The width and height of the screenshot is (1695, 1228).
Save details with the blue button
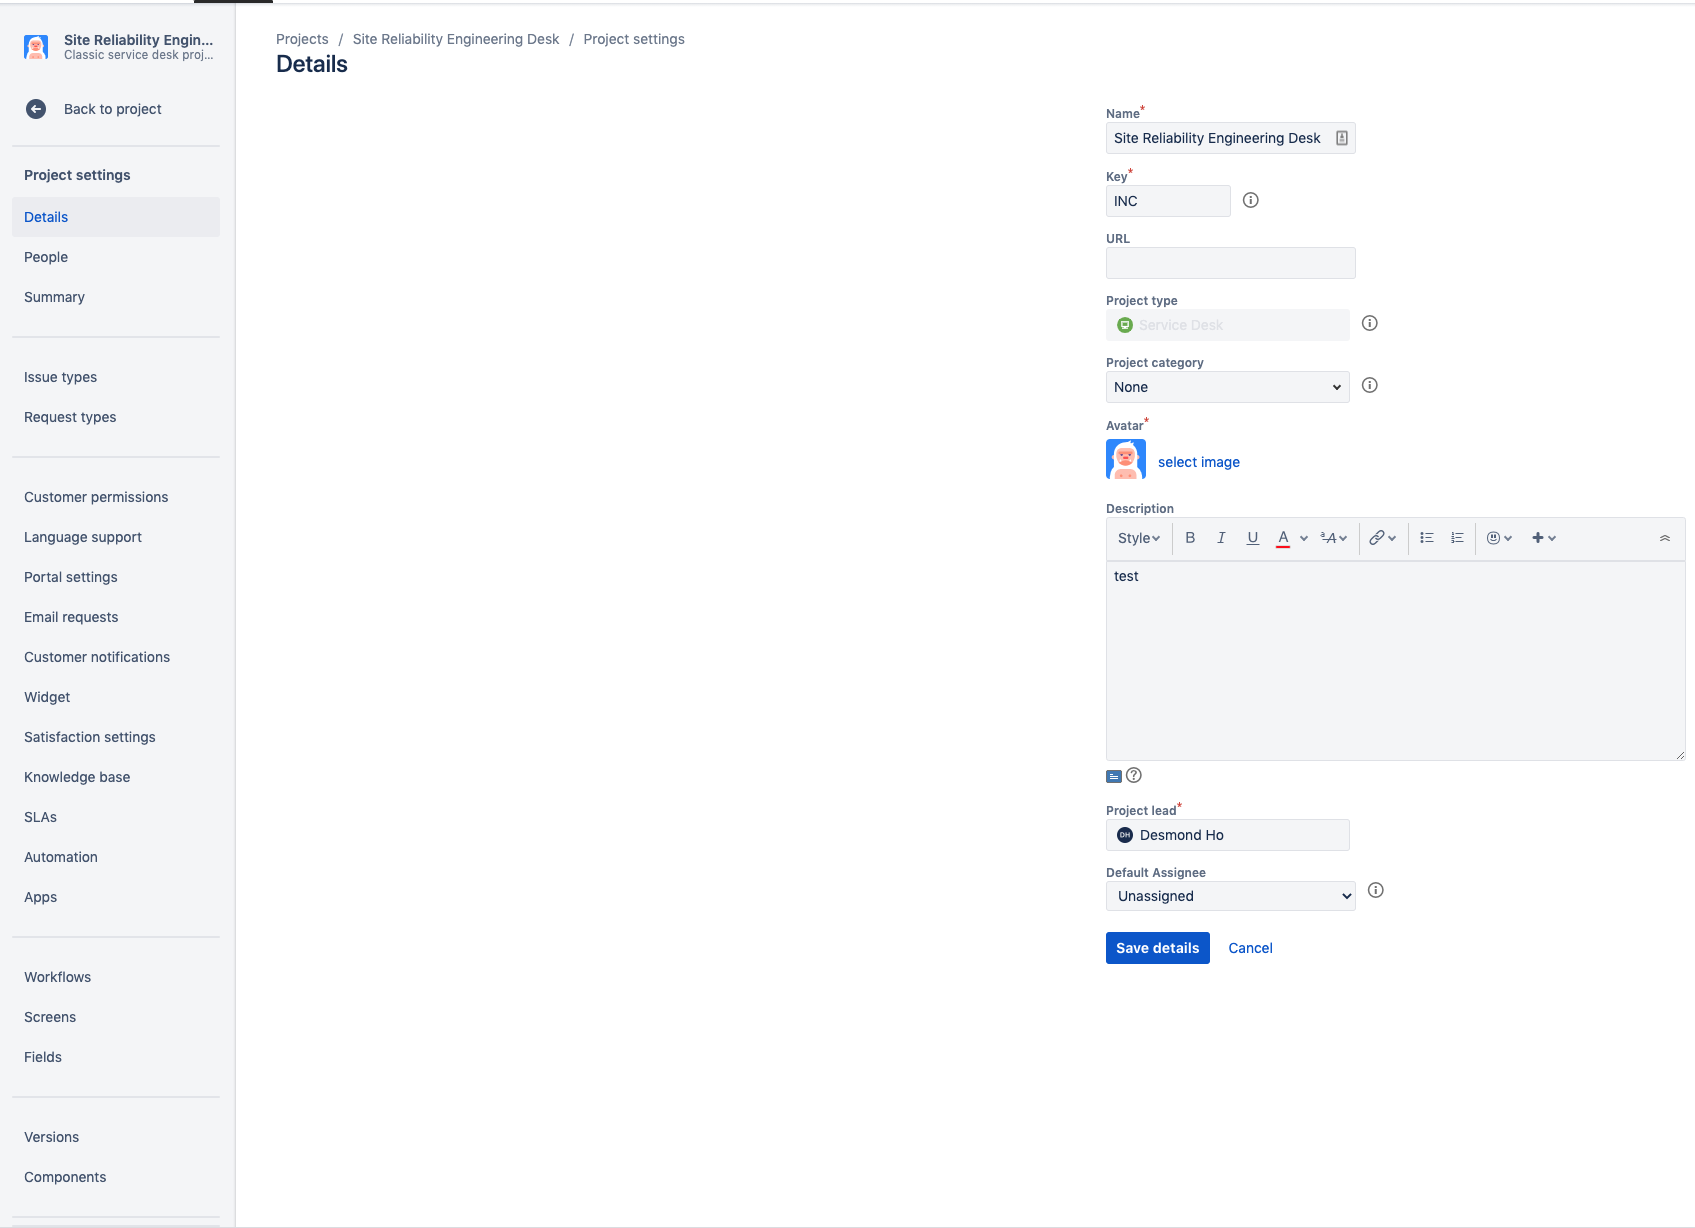click(1157, 948)
